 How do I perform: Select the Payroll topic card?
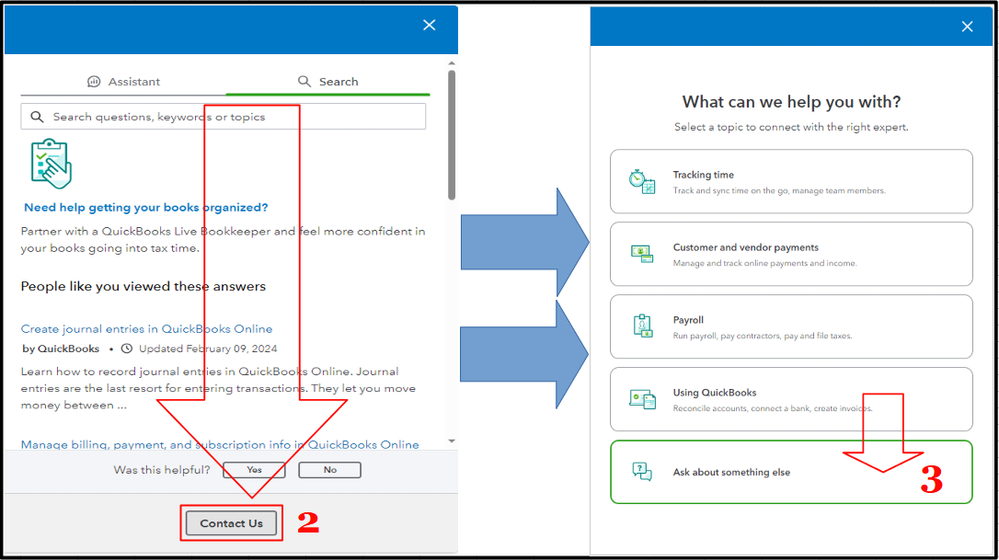point(791,327)
